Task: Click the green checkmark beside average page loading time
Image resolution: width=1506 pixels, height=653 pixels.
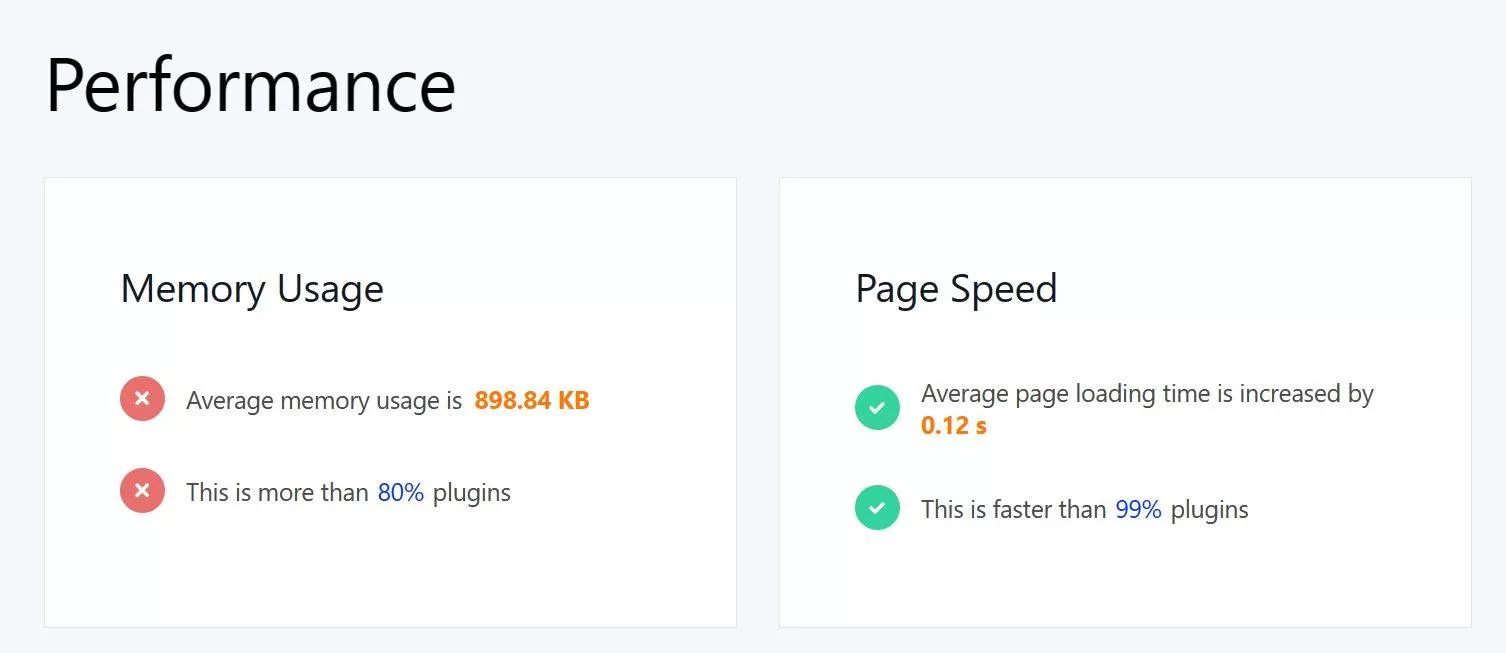Action: coord(877,408)
